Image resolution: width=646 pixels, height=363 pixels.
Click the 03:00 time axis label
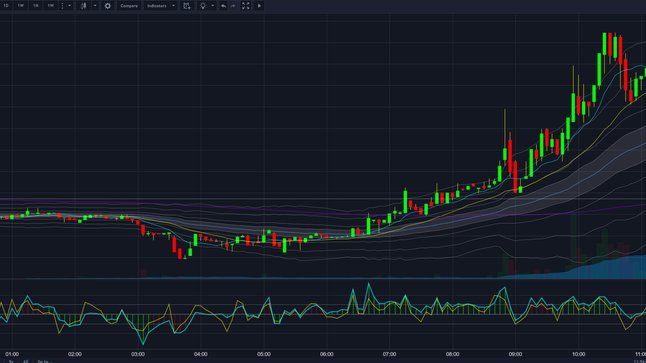(138, 354)
